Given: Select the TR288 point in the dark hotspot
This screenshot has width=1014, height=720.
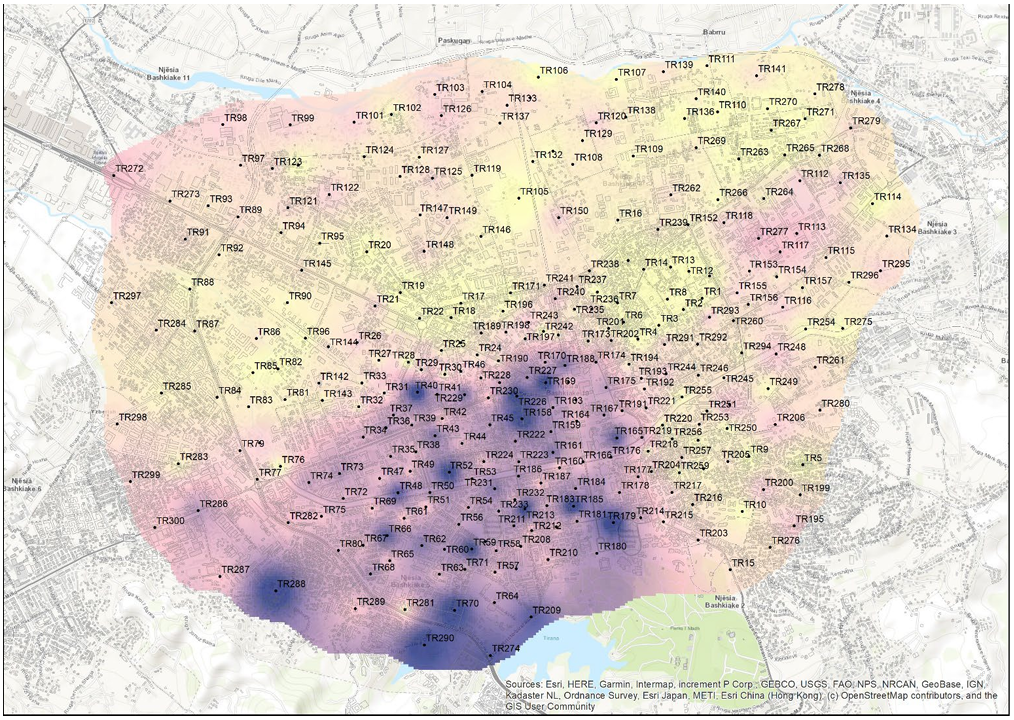Looking at the screenshot, I should pyautogui.click(x=276, y=589).
